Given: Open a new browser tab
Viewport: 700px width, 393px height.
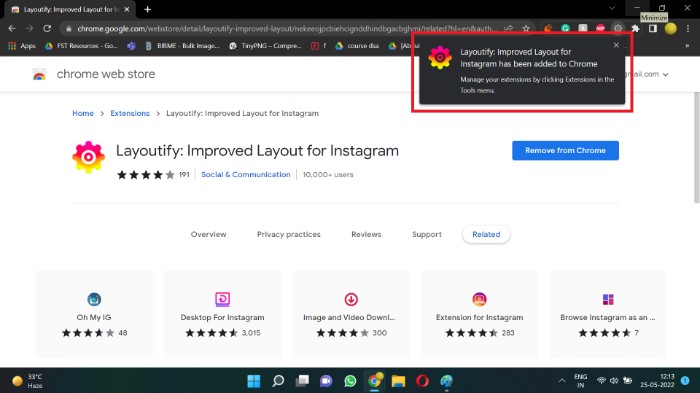Looking at the screenshot, I should coord(147,9).
